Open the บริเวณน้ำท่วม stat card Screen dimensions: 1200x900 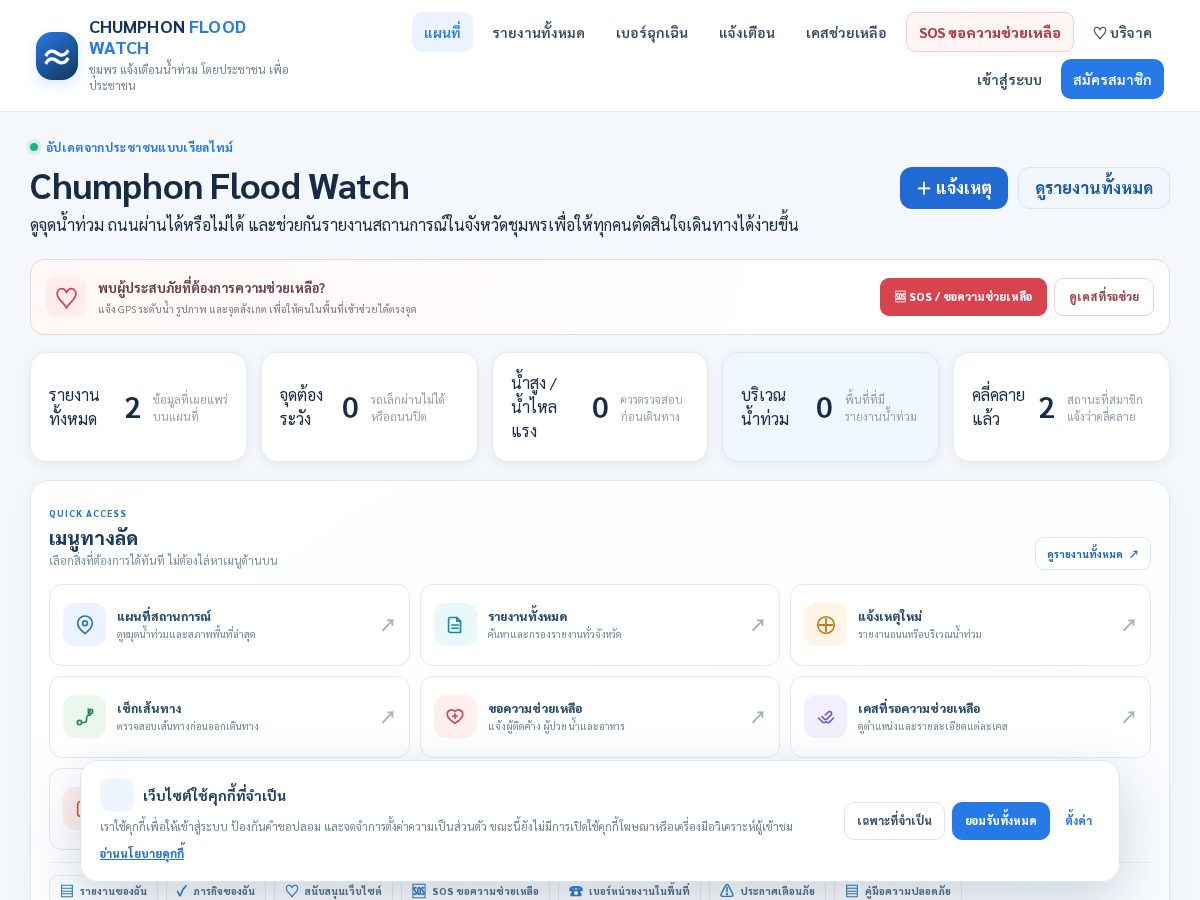click(831, 407)
